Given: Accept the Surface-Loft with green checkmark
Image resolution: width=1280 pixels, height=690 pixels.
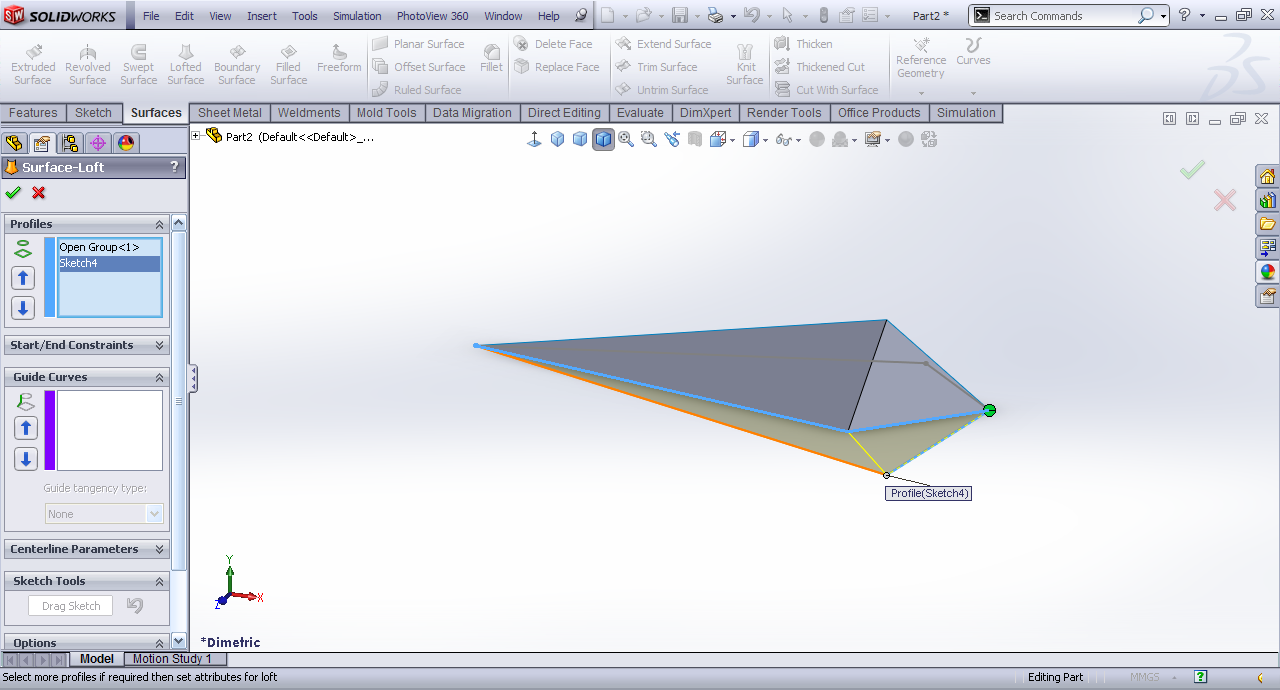Looking at the screenshot, I should point(13,193).
